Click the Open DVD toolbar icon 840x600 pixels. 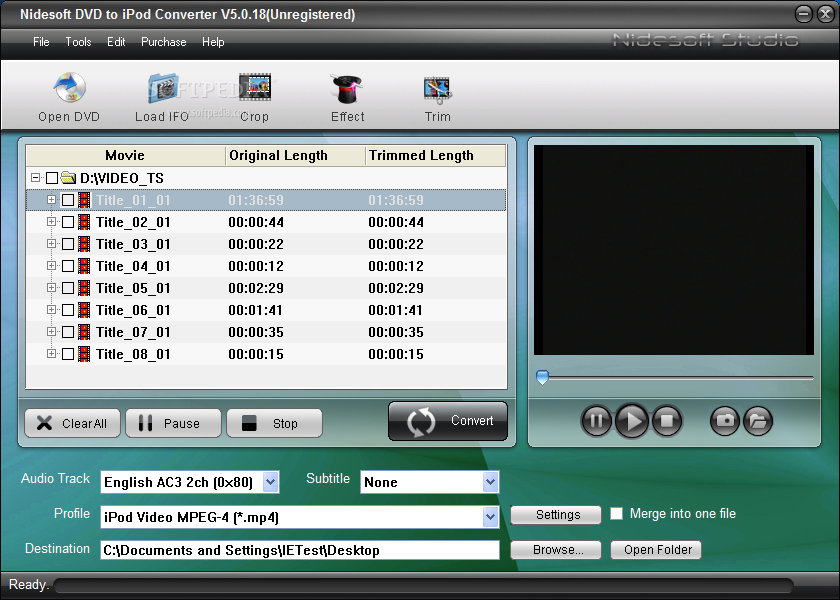(x=69, y=88)
